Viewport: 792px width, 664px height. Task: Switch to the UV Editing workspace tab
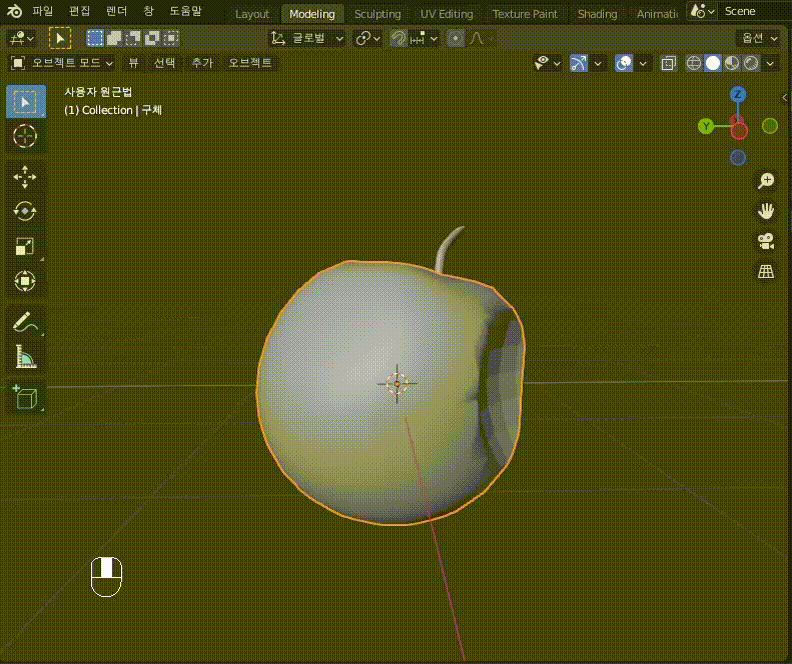[447, 14]
